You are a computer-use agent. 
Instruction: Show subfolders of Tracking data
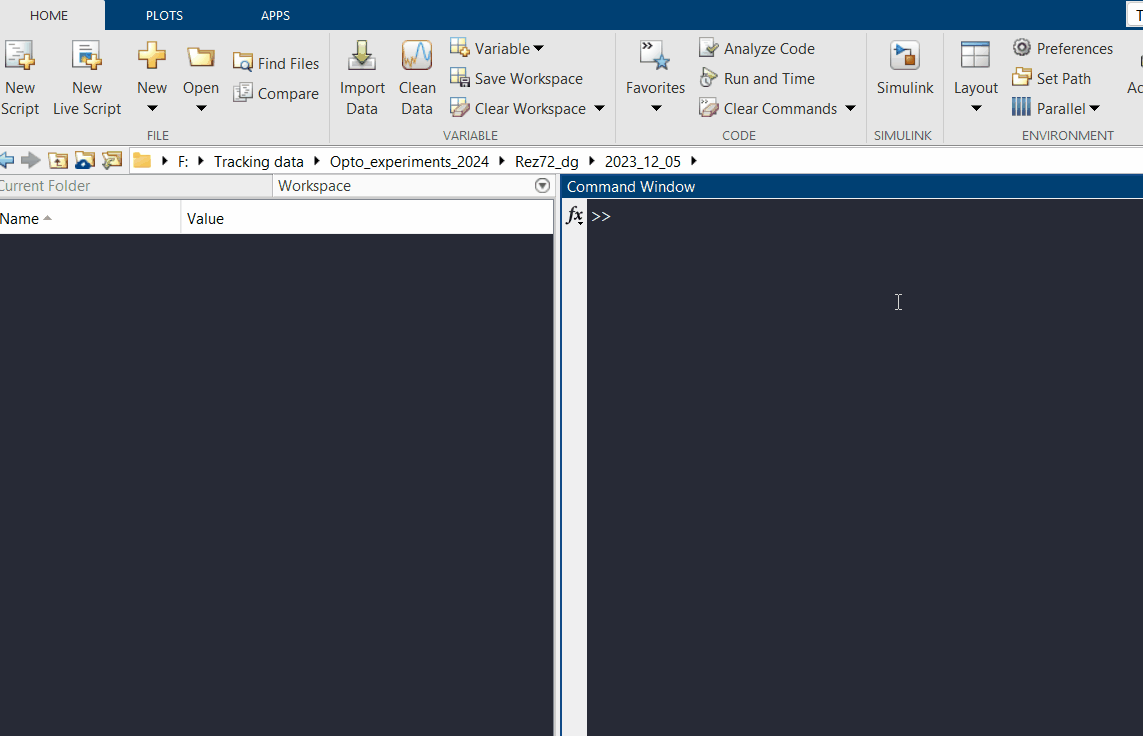tap(316, 161)
